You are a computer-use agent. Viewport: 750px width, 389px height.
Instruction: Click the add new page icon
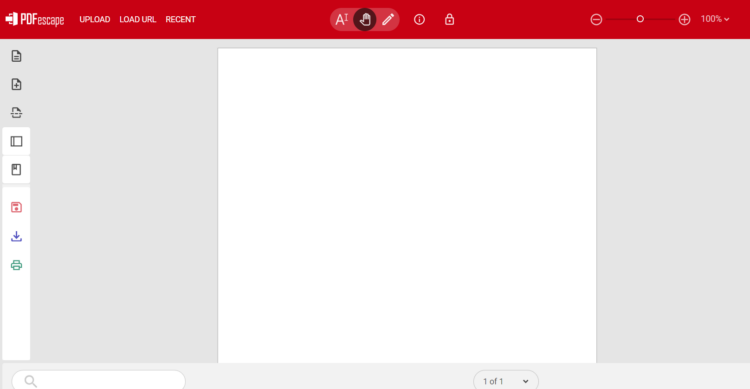[16, 84]
